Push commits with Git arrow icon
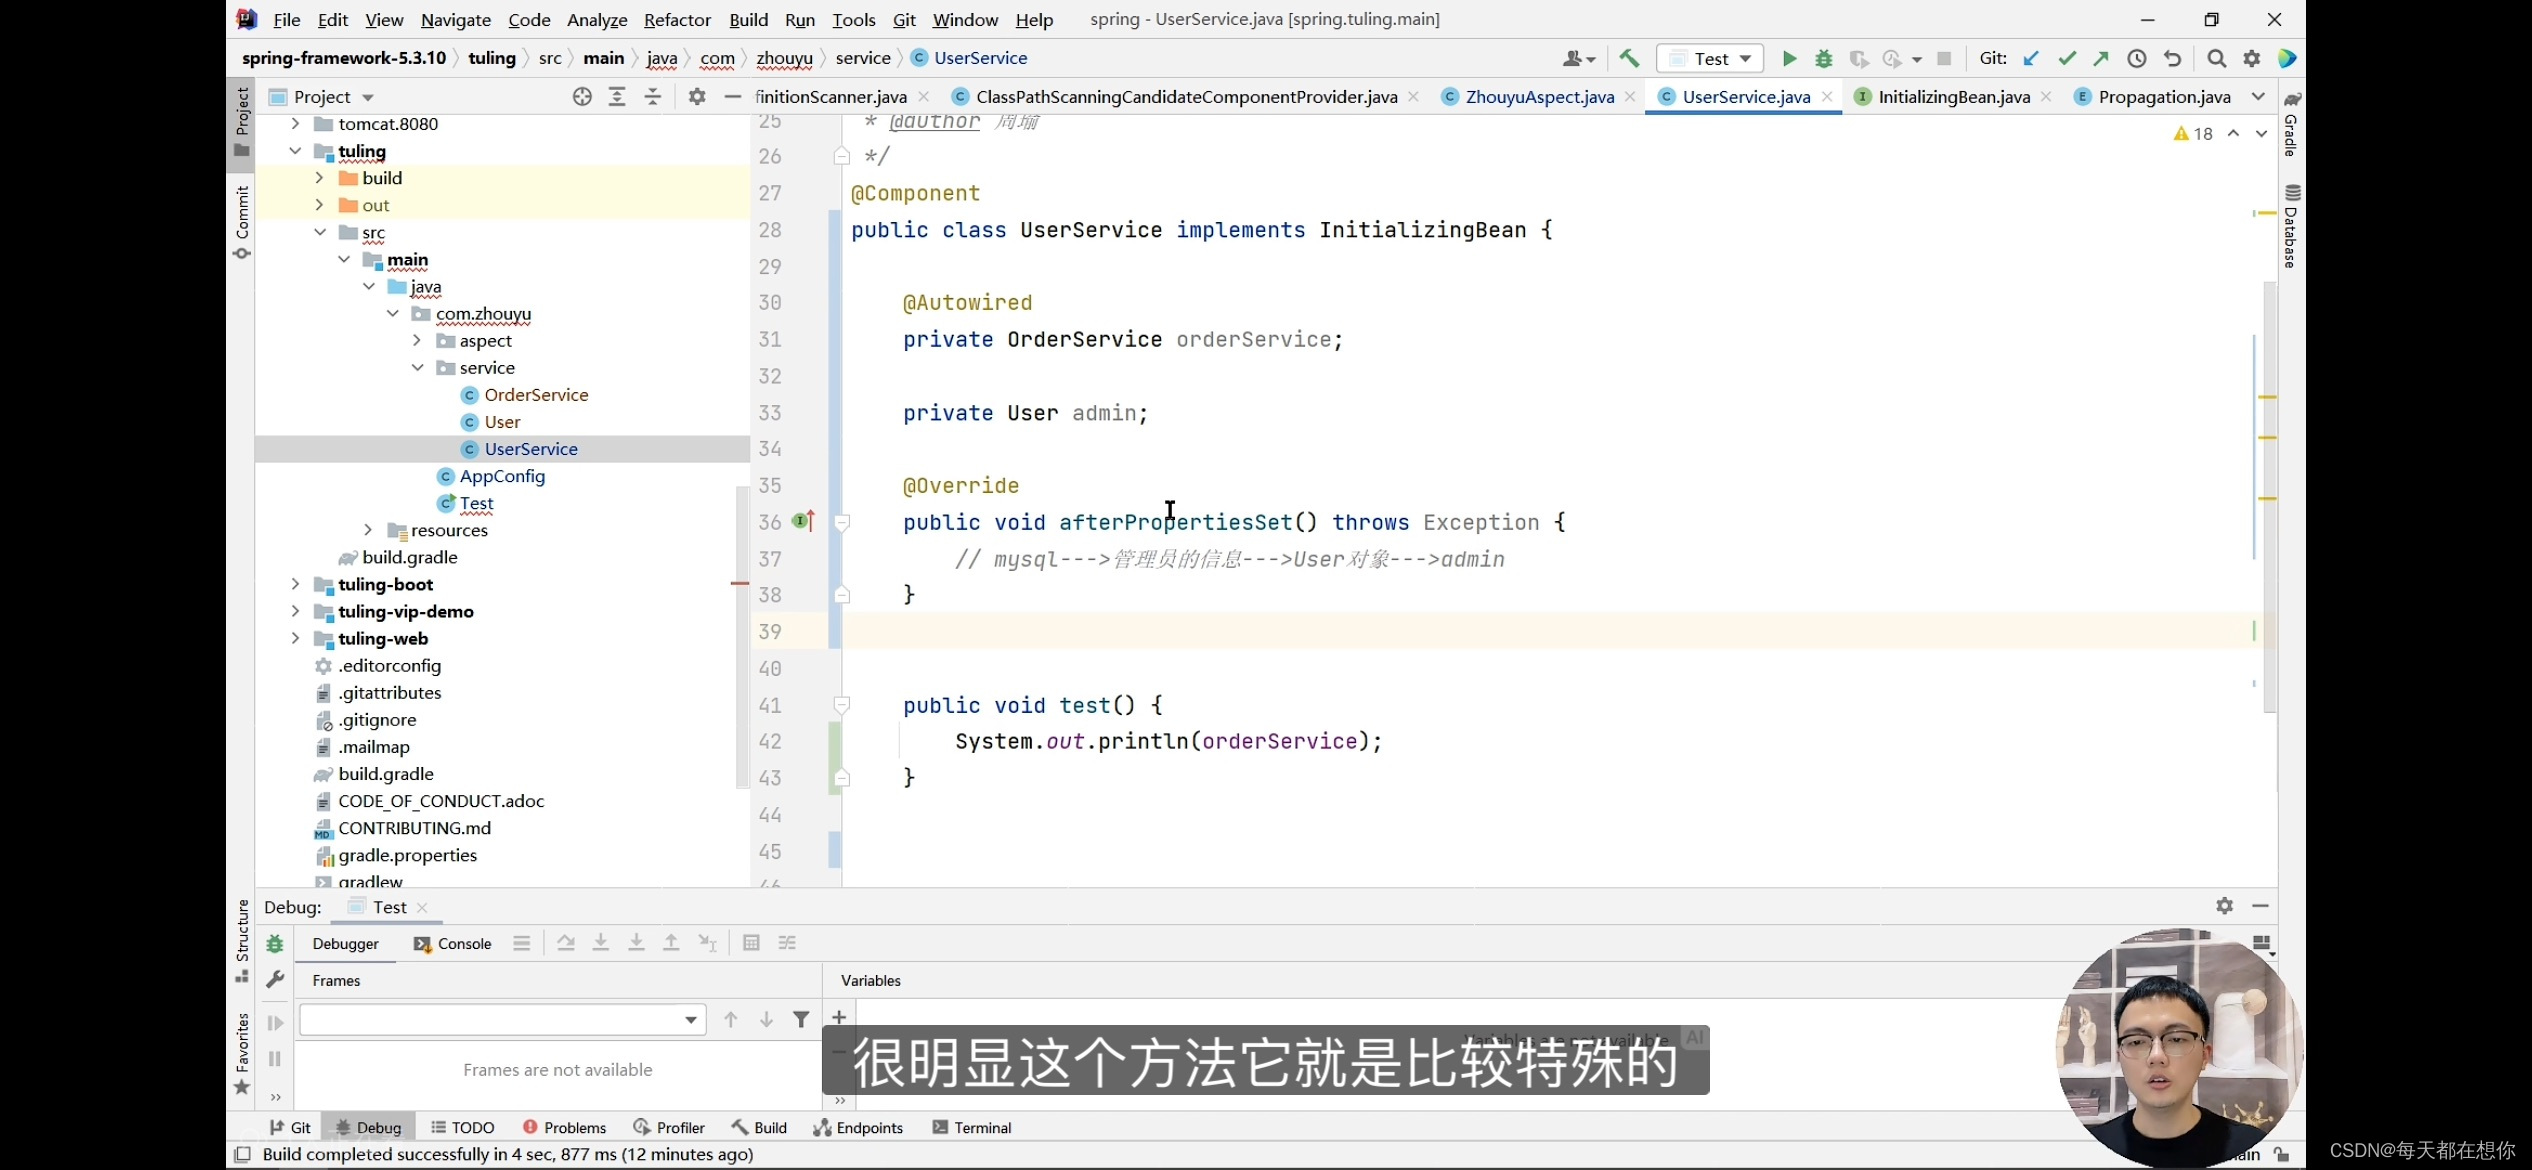Viewport: 2532px width, 1170px height. 2101,59
